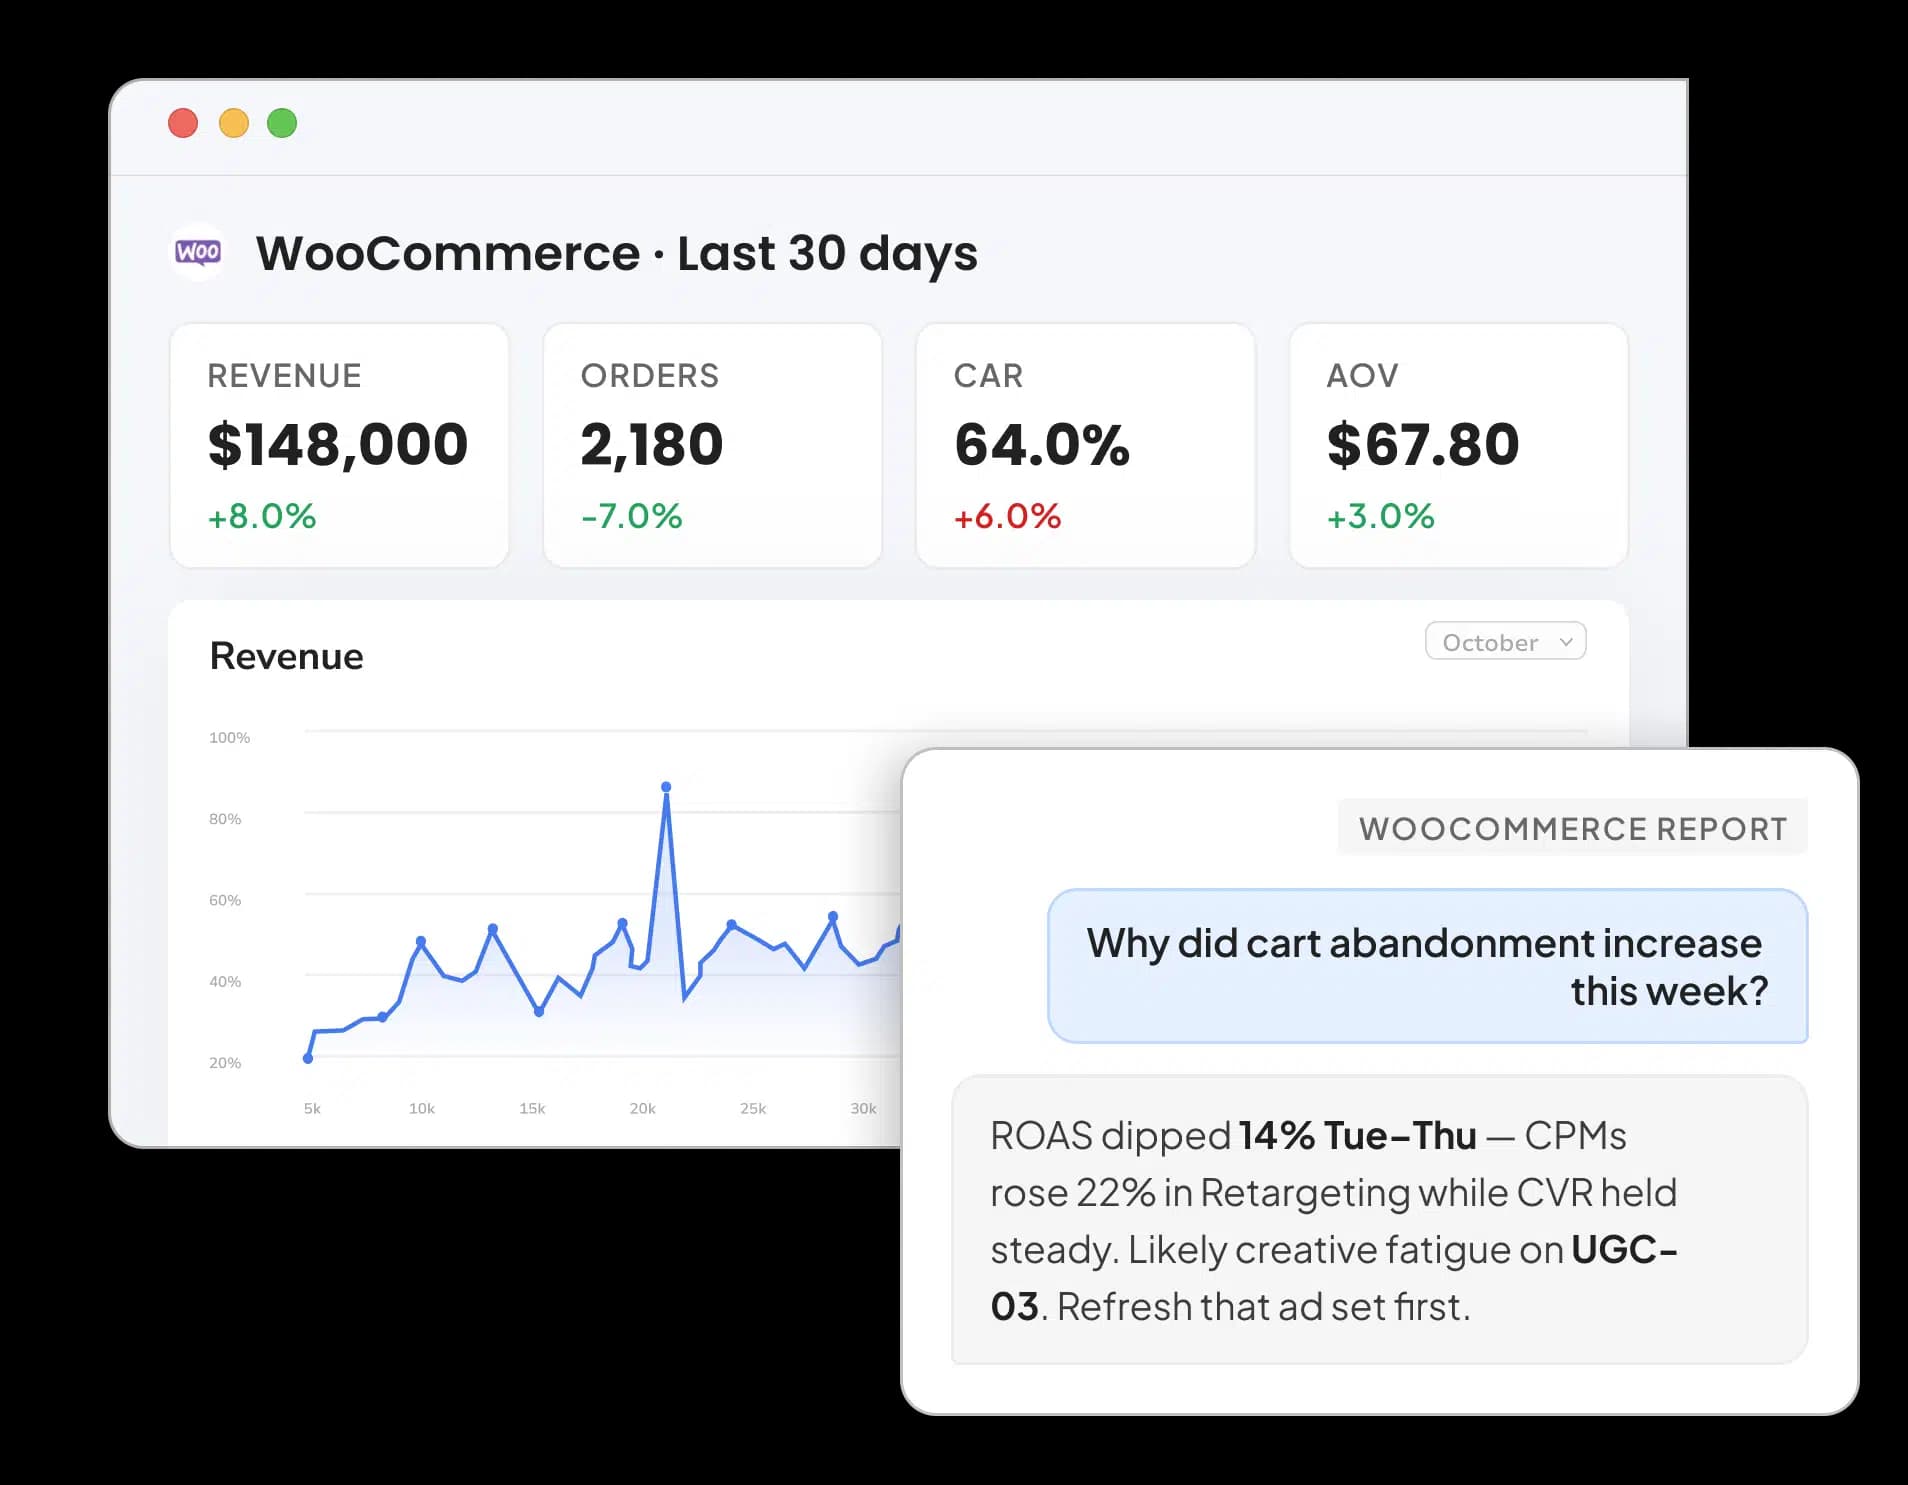Click the +6.0% CAR change value
Viewport: 1908px width, 1485px height.
tap(1007, 516)
